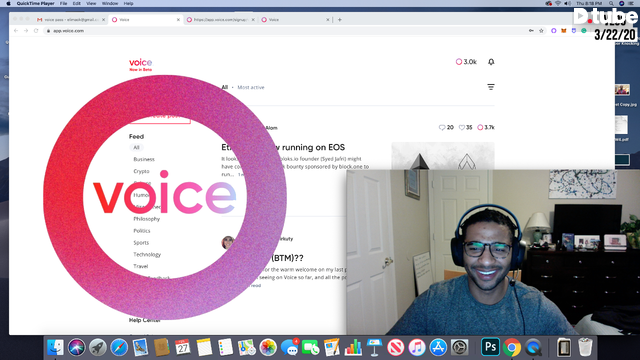
Task: Open Finder from the Dock
Action: [55, 348]
